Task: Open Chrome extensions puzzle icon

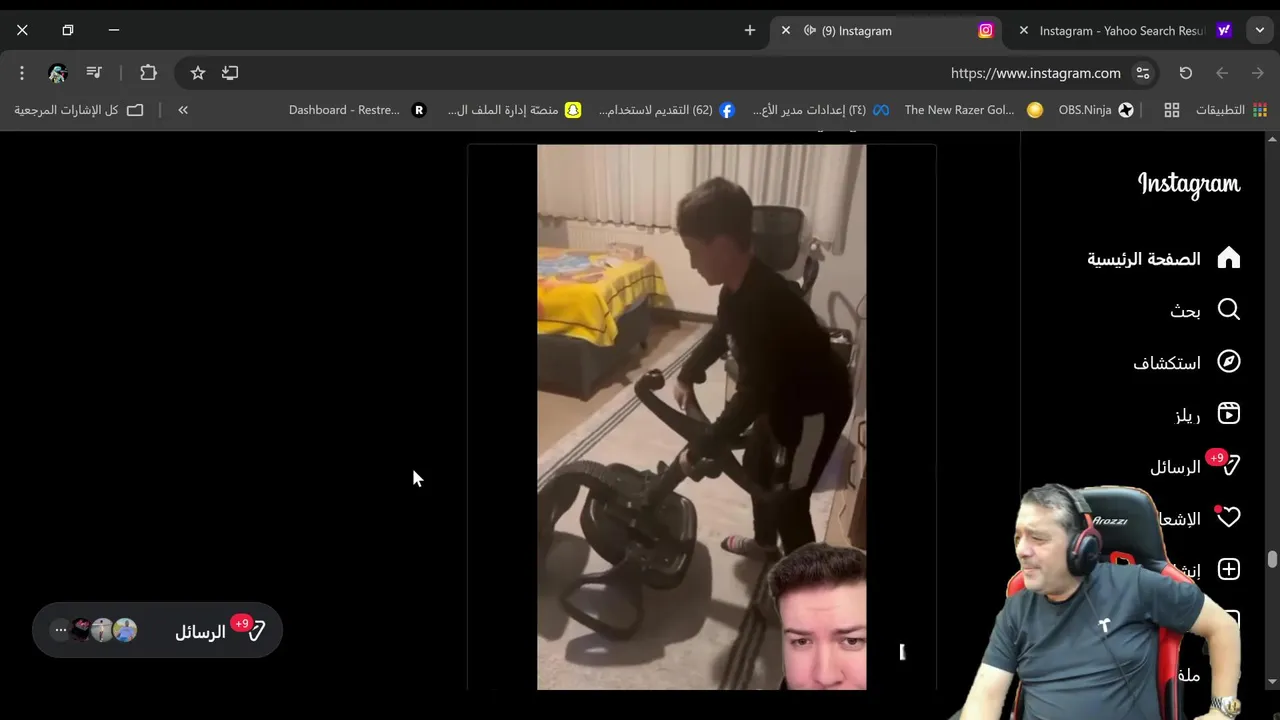Action: pyautogui.click(x=148, y=73)
